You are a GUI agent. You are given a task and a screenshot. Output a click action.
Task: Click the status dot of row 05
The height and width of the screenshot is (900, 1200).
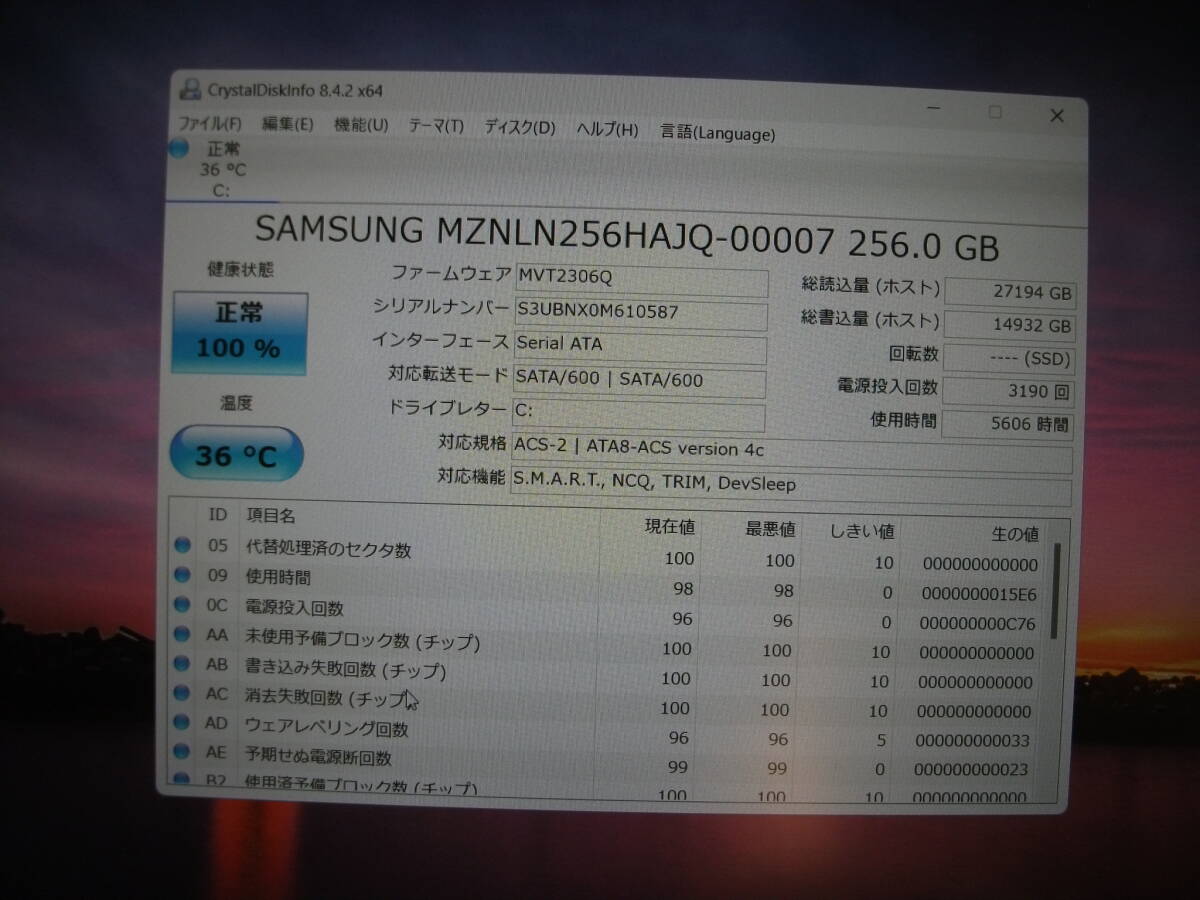pos(182,545)
